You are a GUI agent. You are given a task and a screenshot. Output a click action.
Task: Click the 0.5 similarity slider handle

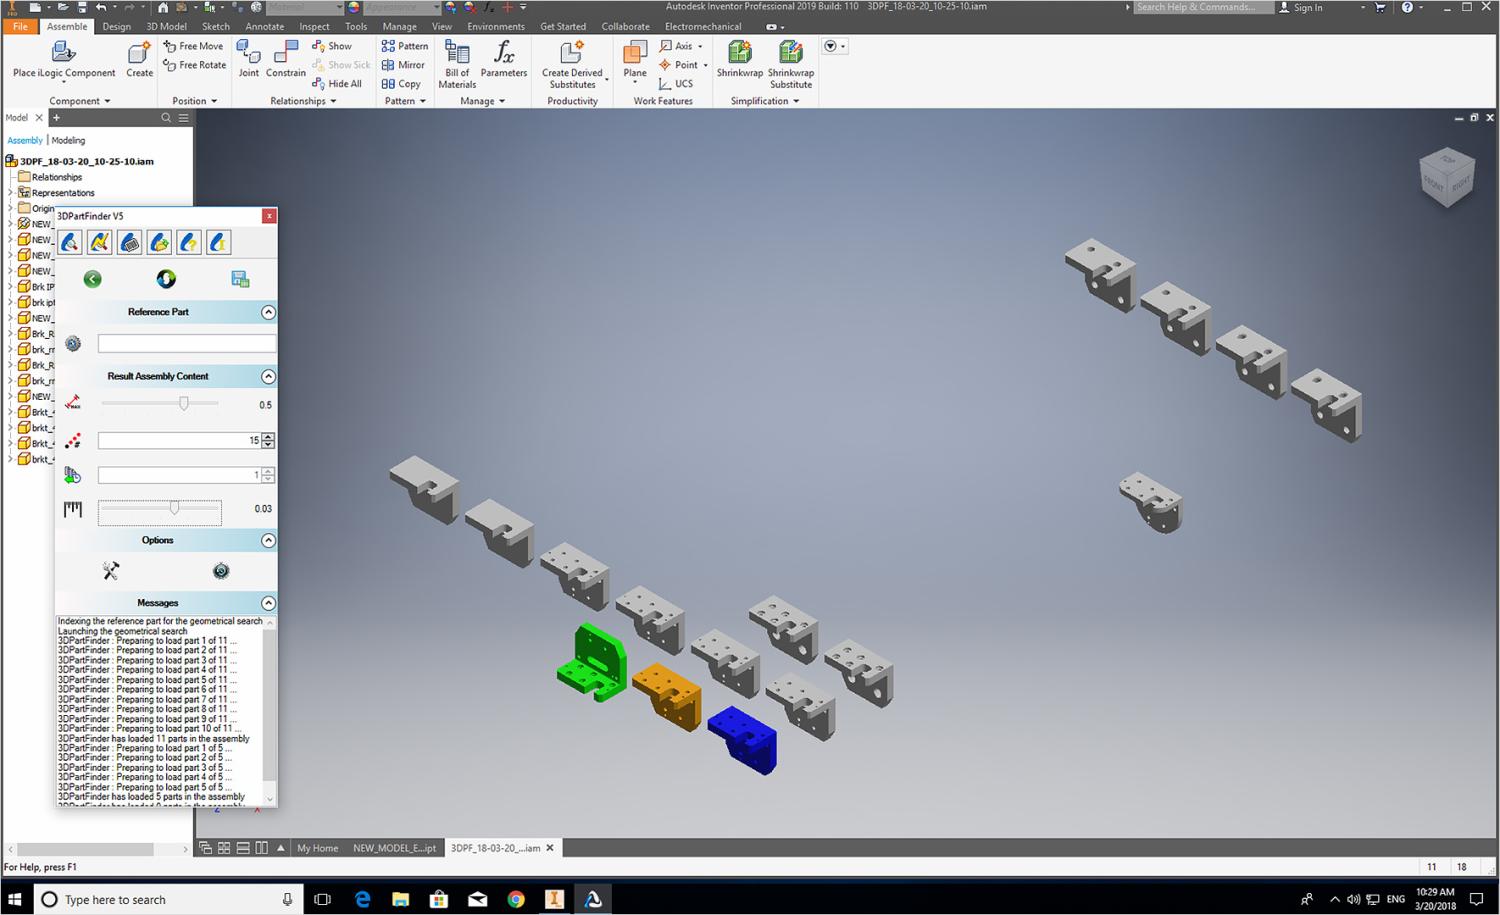[x=183, y=403]
